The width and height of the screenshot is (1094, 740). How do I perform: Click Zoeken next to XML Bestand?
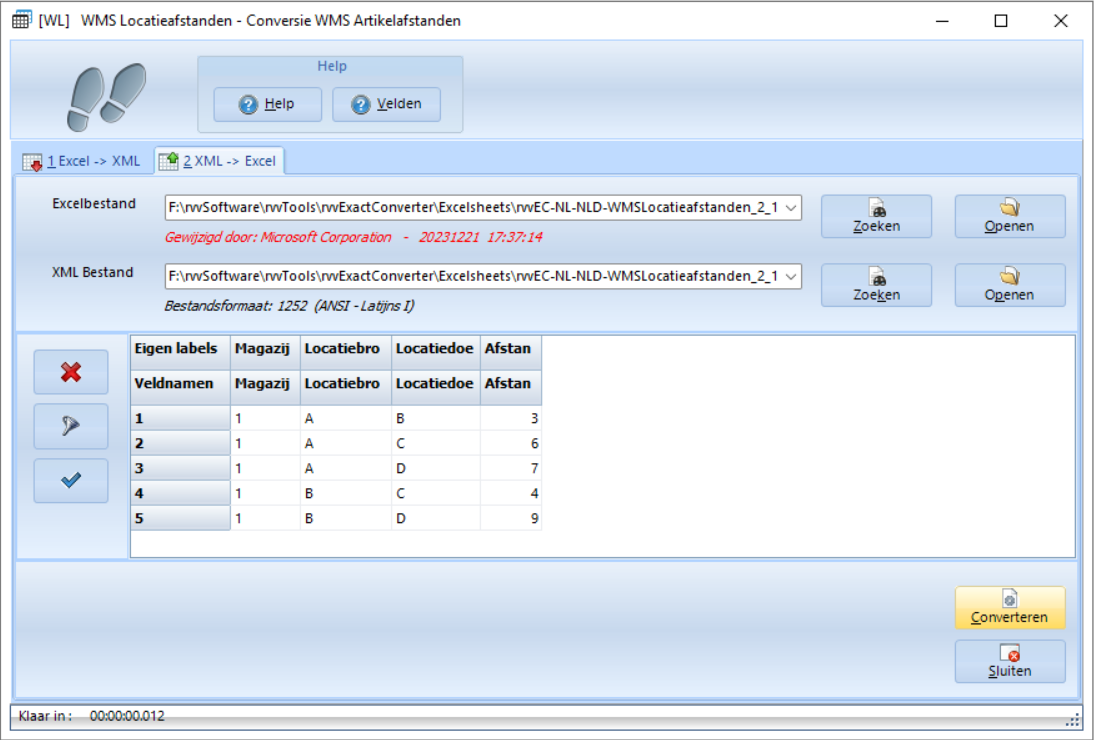click(876, 285)
